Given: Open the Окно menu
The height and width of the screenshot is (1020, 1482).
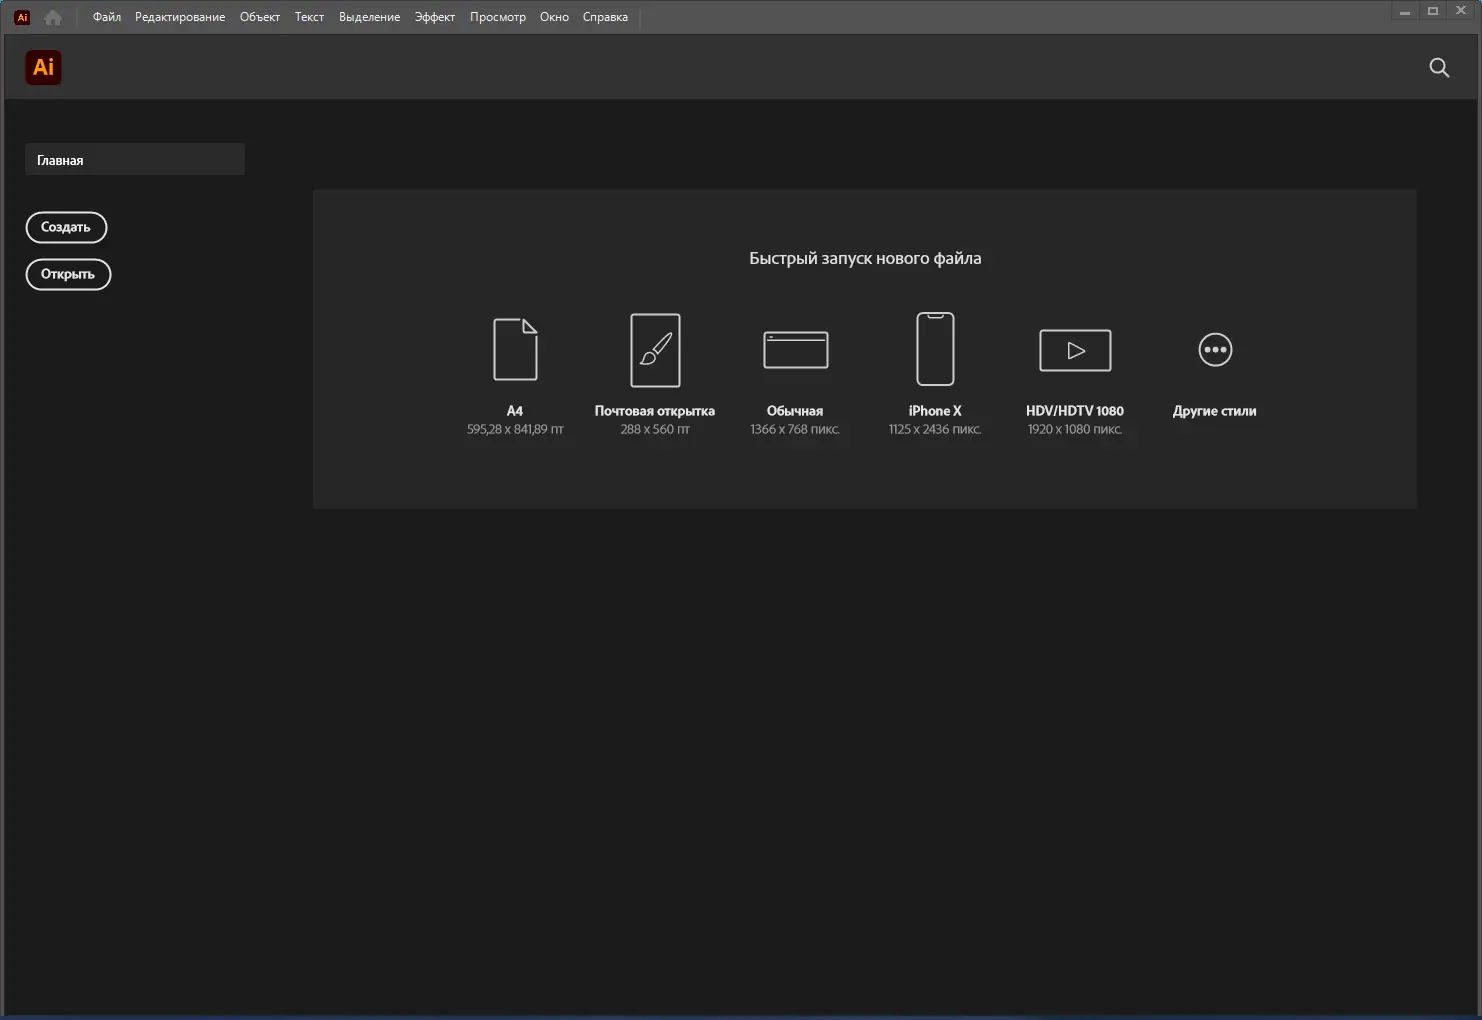Looking at the screenshot, I should 554,17.
